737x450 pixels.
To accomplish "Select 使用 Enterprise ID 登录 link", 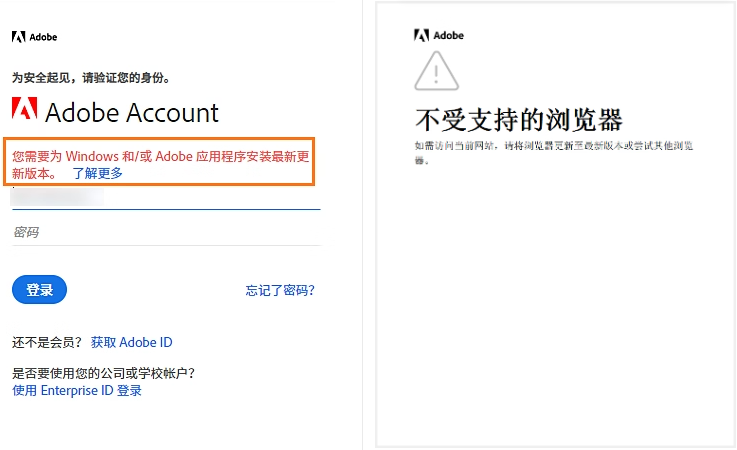I will 77,390.
